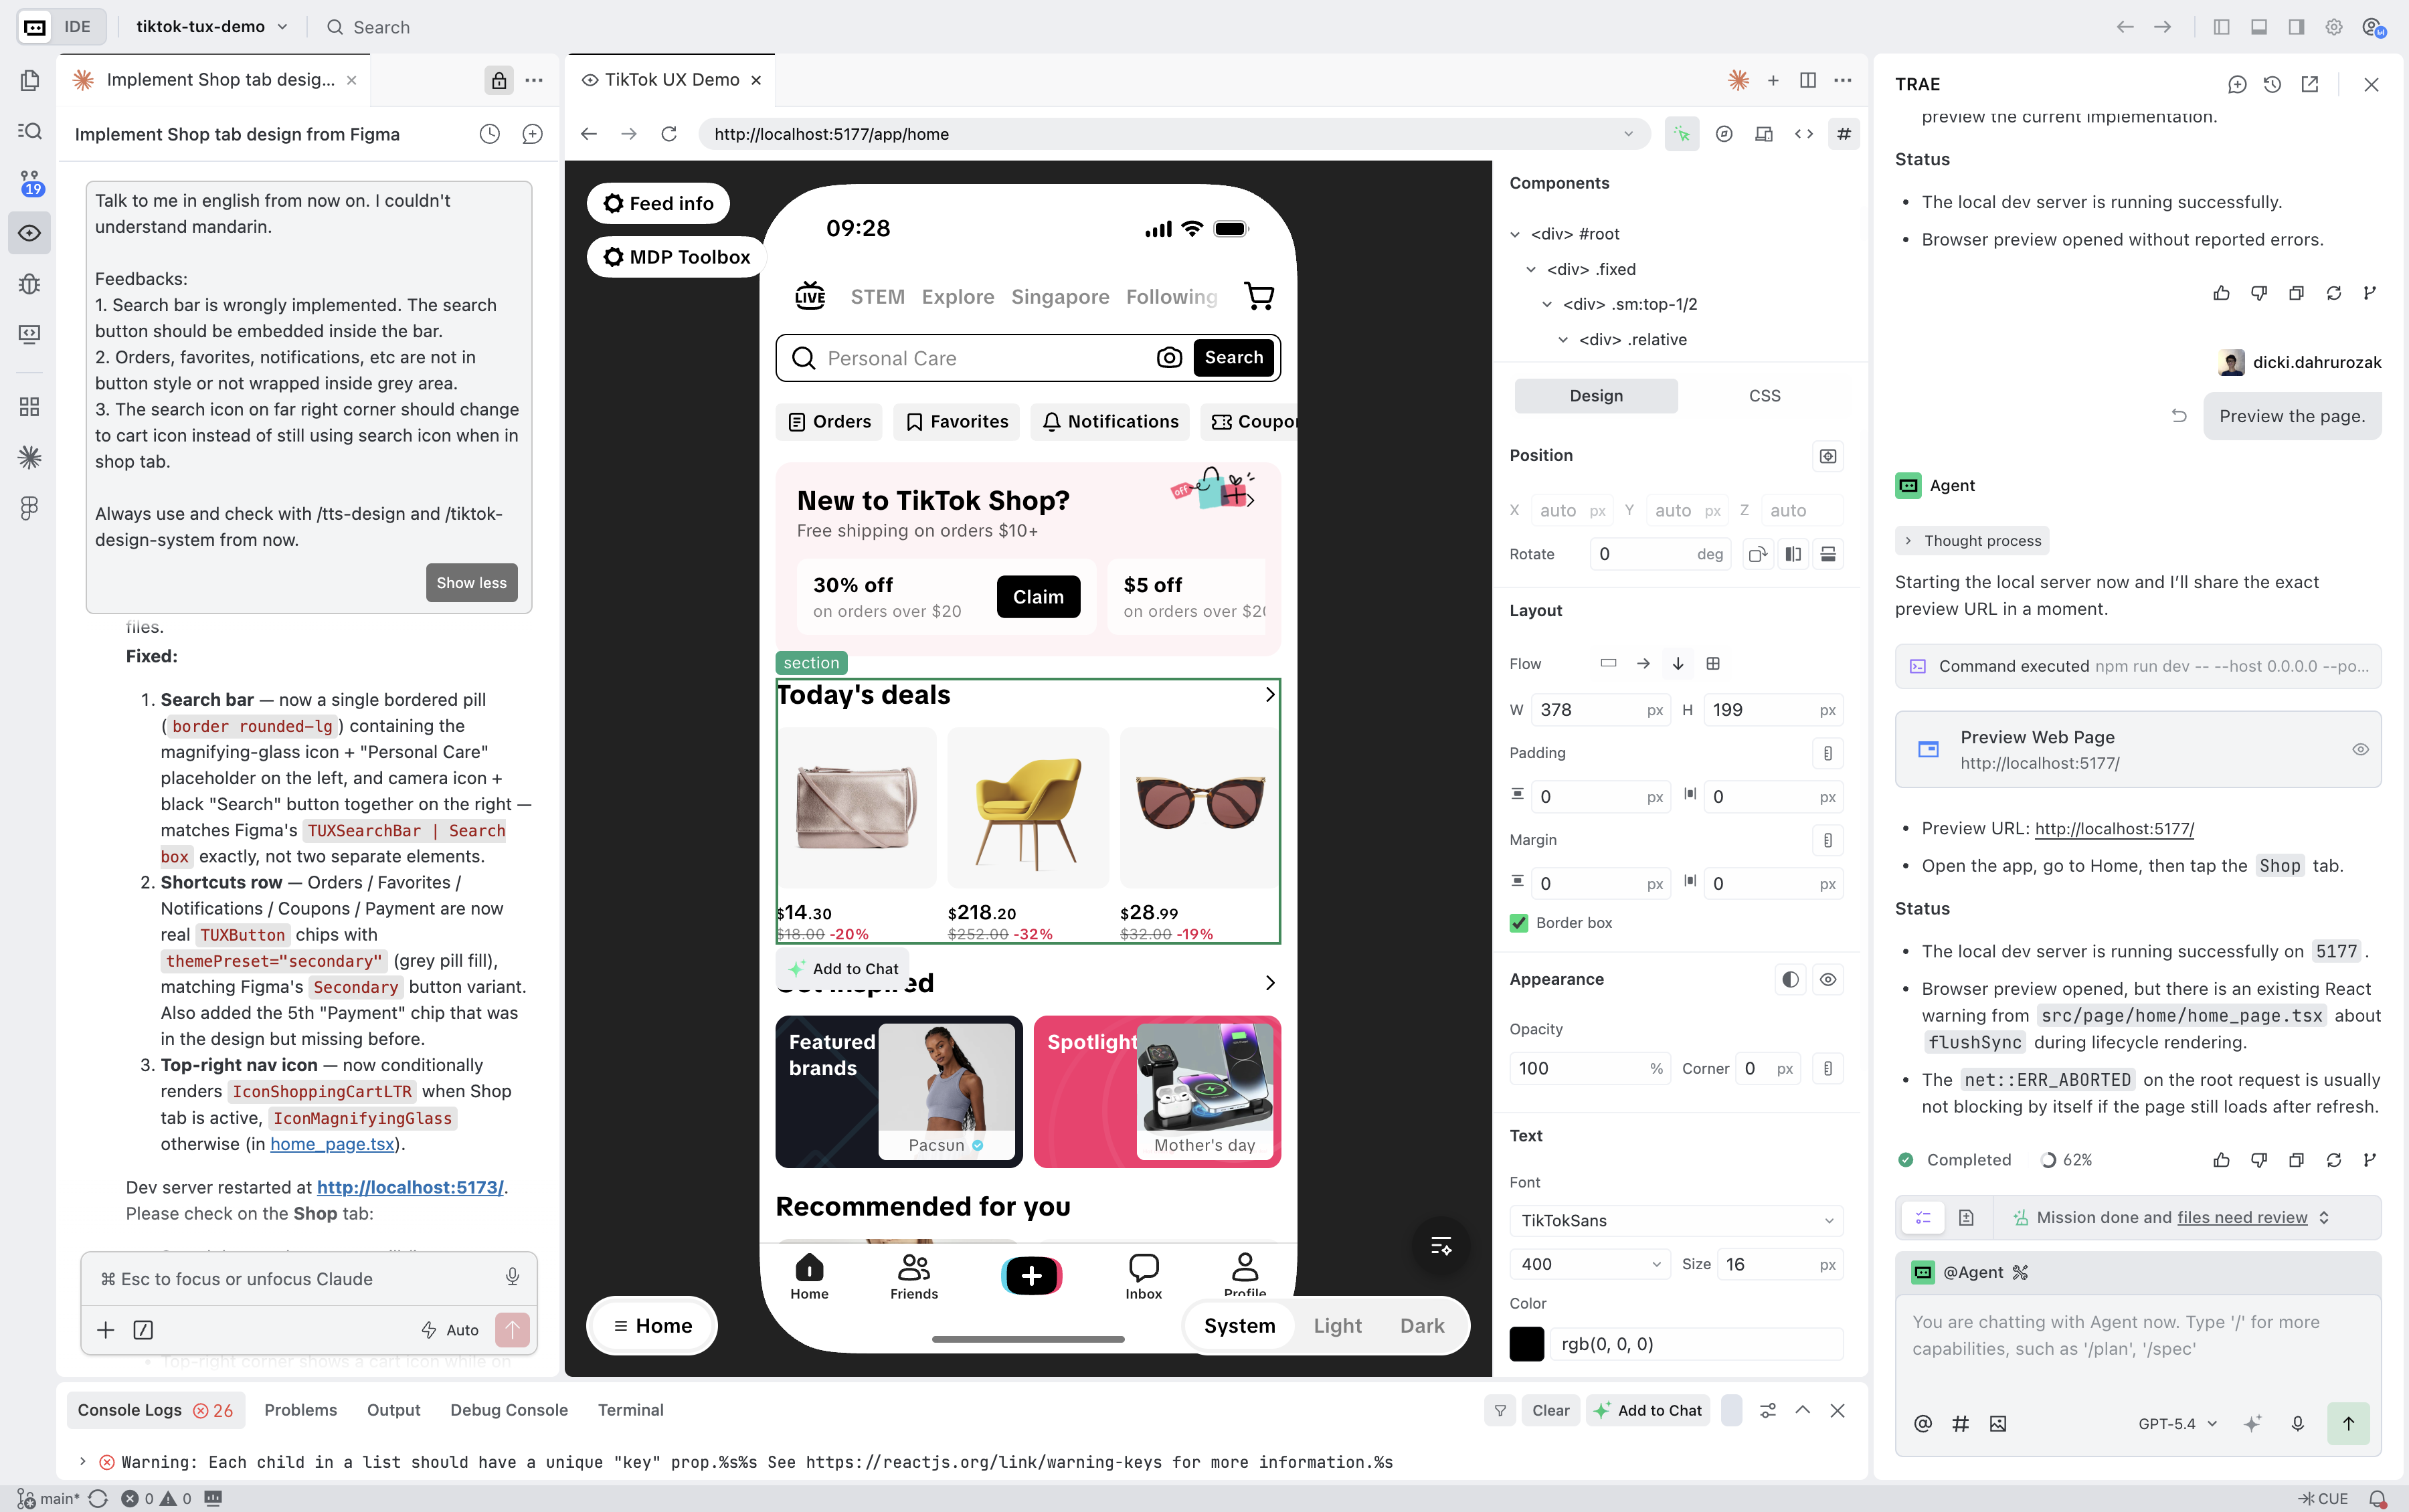Open the Figma icon in sidebar
This screenshot has width=2409, height=1512.
pos(30,508)
